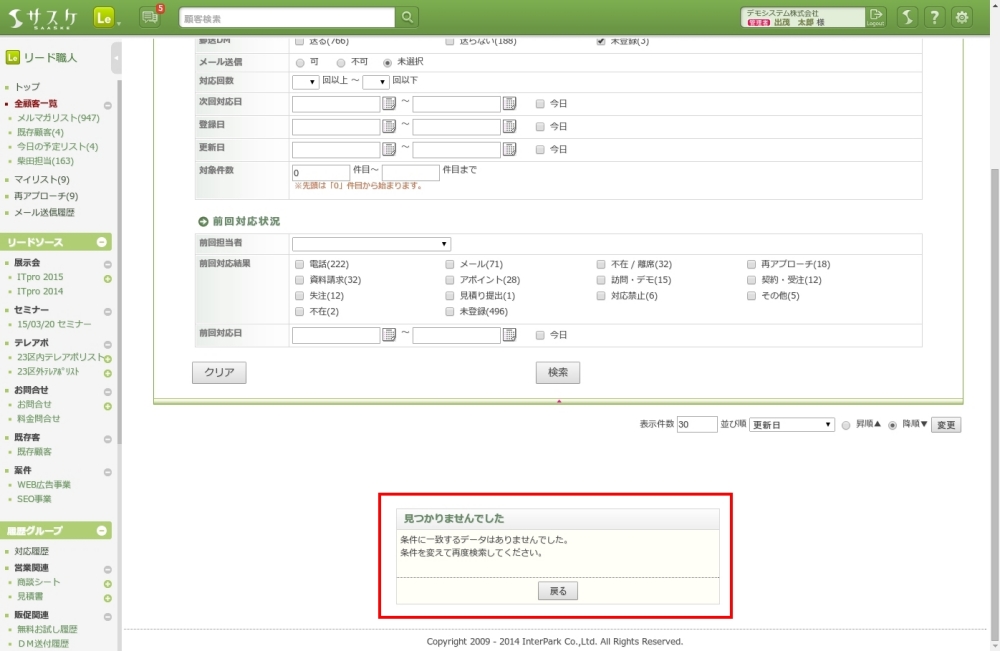Collapse the 展示会 group
This screenshot has height=651, width=1000.
(108, 264)
